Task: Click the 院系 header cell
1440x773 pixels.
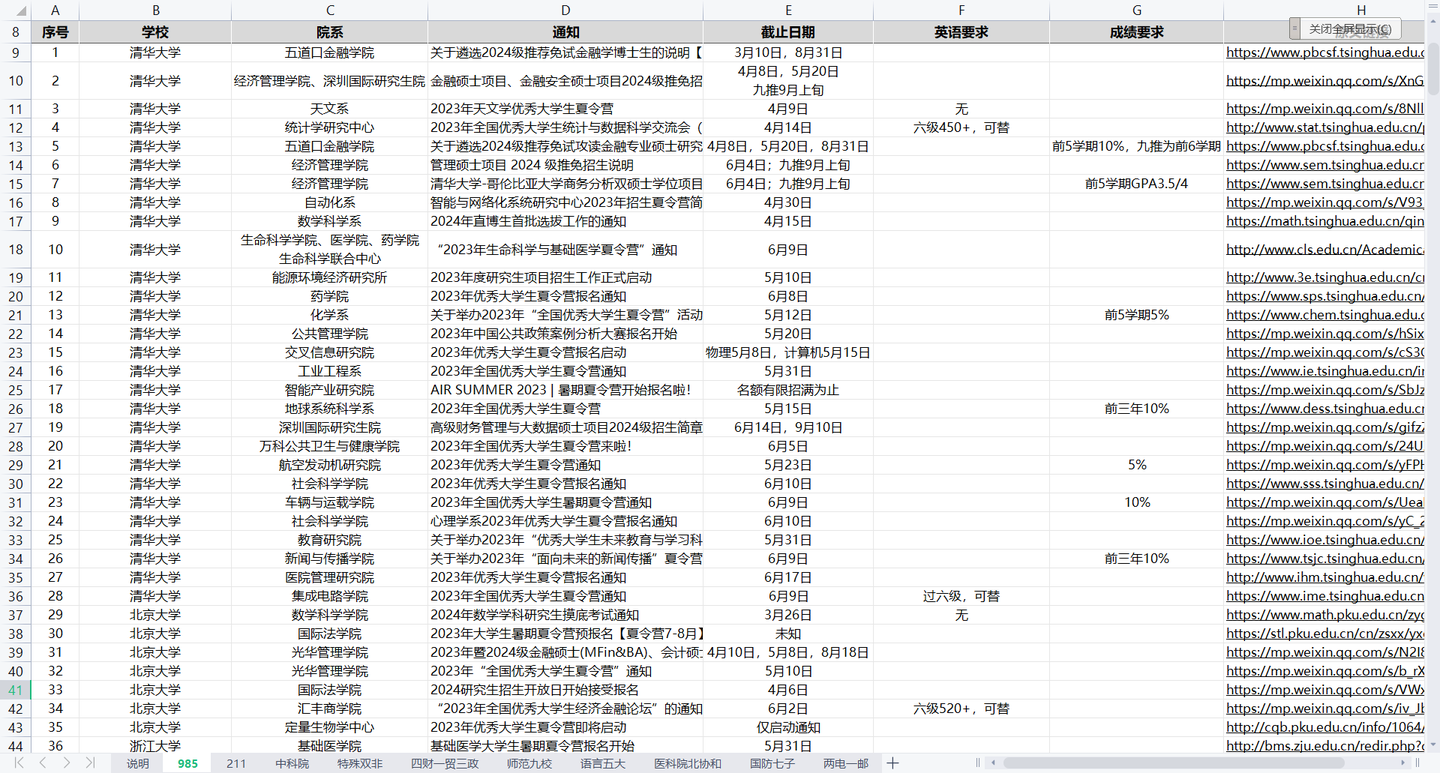Action: 329,32
